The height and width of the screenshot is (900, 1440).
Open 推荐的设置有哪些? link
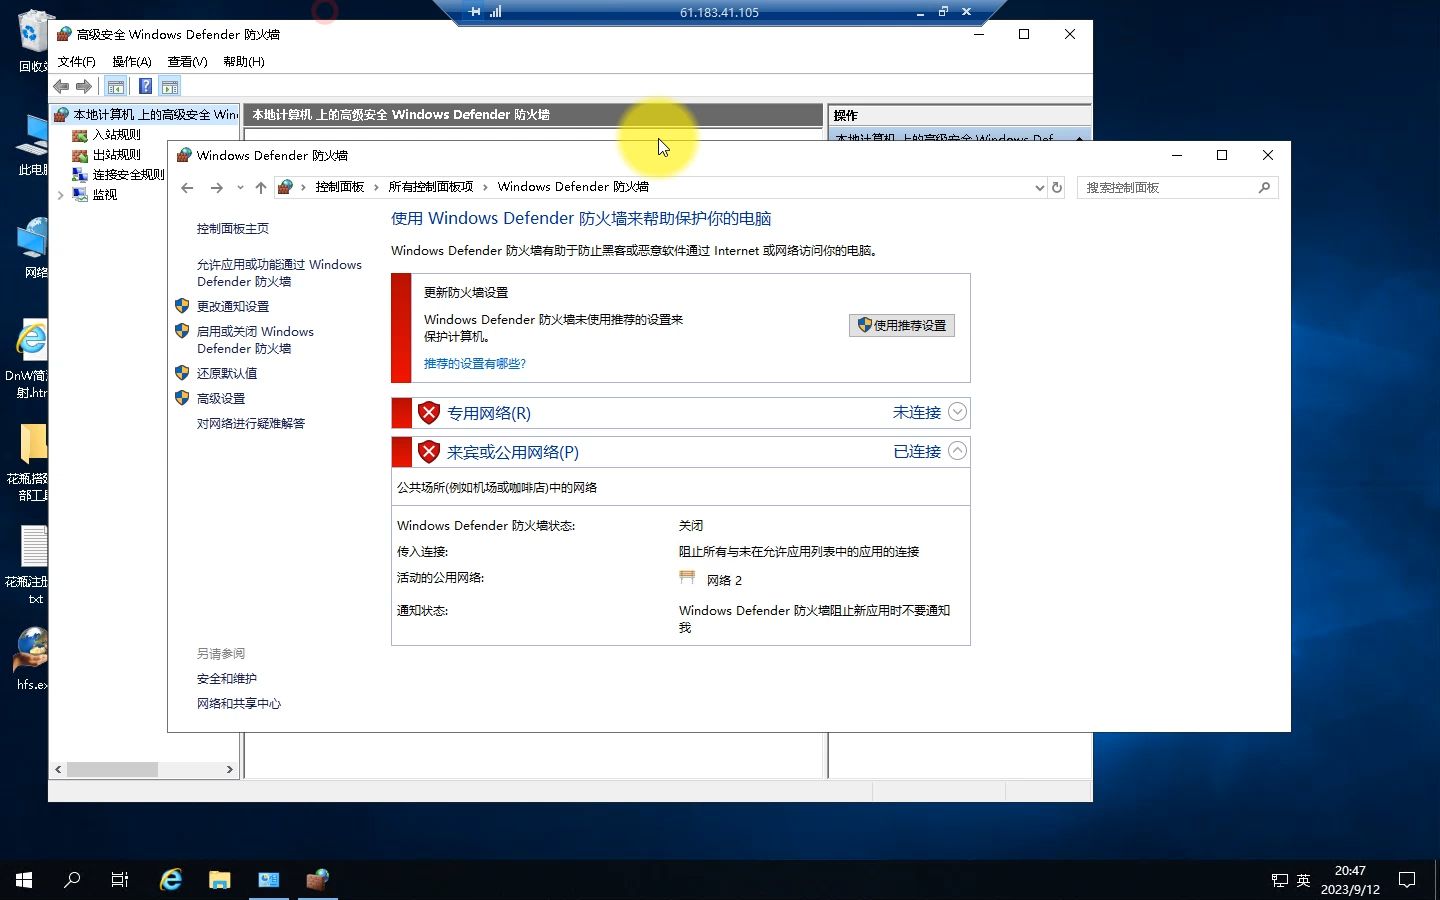click(x=475, y=364)
